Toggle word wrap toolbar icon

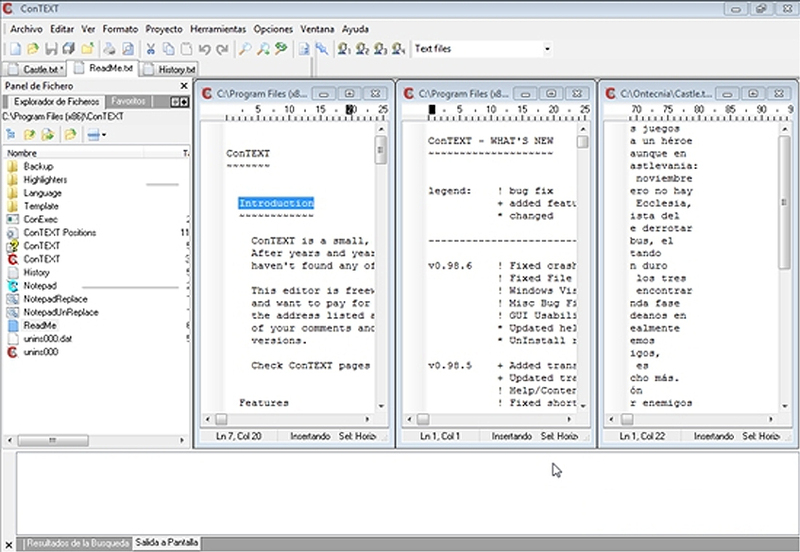pyautogui.click(x=304, y=49)
